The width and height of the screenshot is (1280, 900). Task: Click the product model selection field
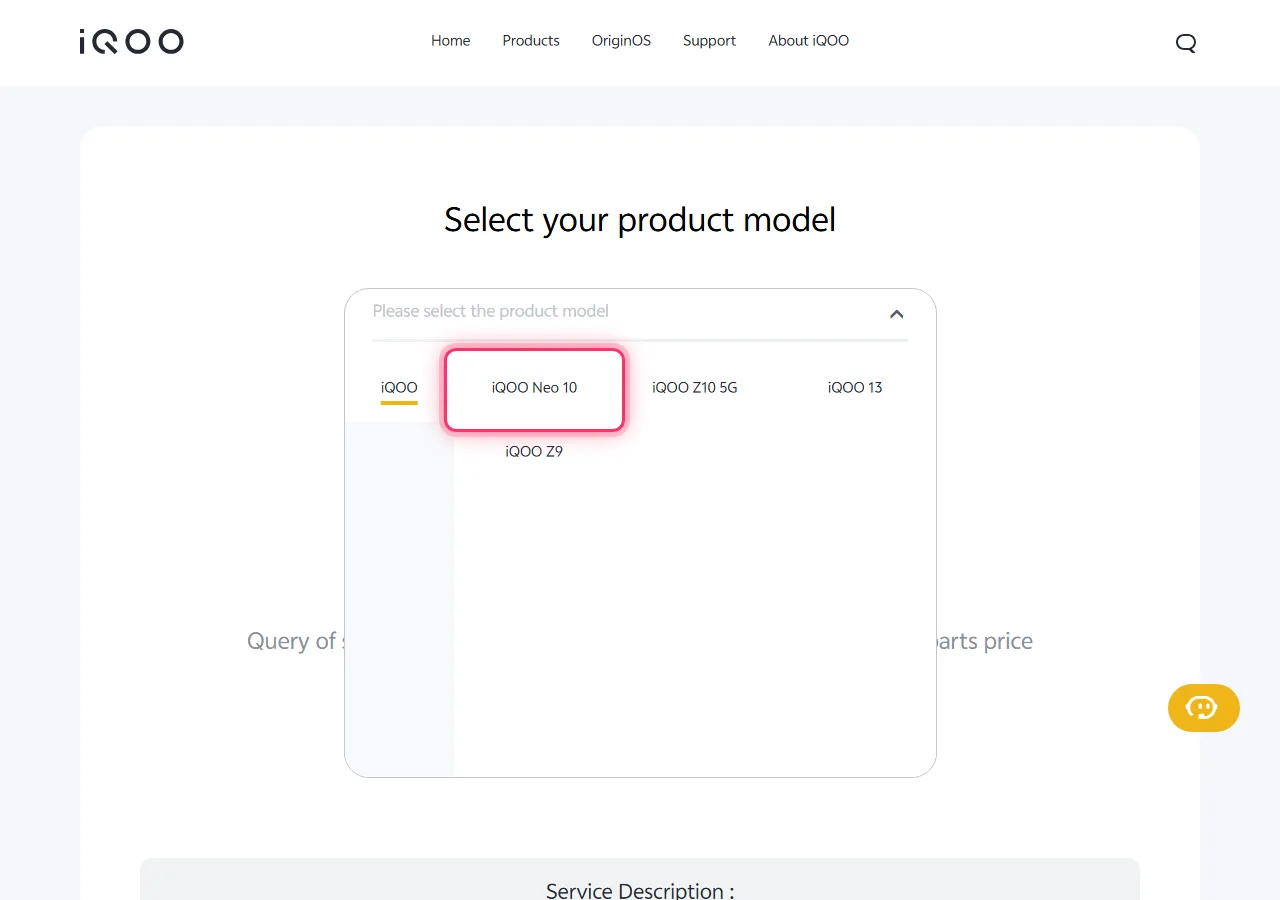pos(640,312)
